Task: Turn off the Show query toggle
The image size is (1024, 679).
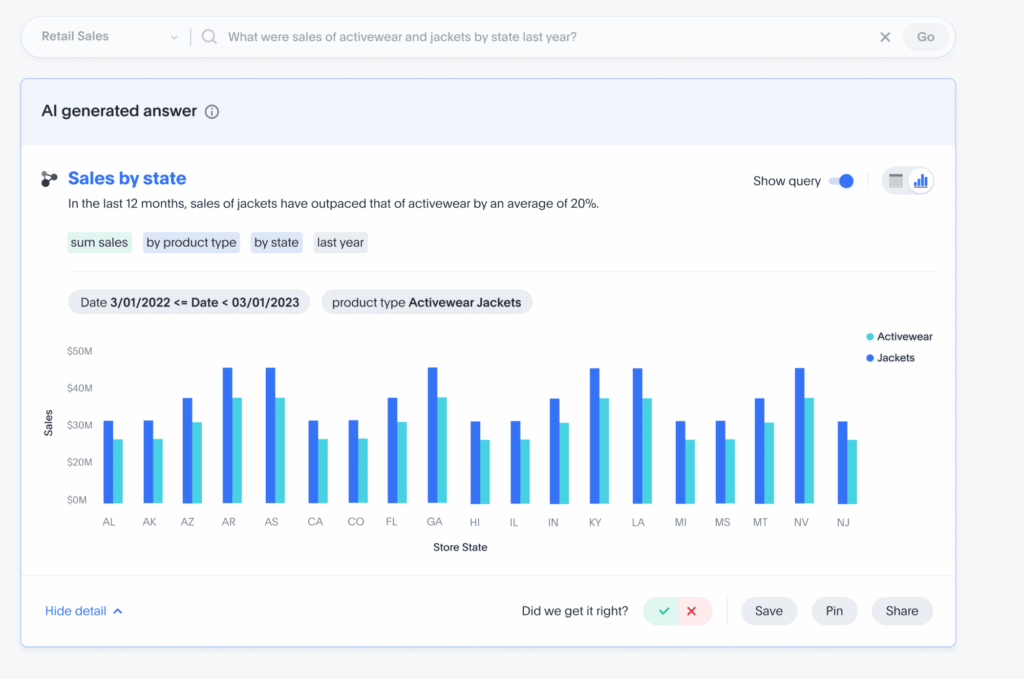Action: [x=843, y=180]
